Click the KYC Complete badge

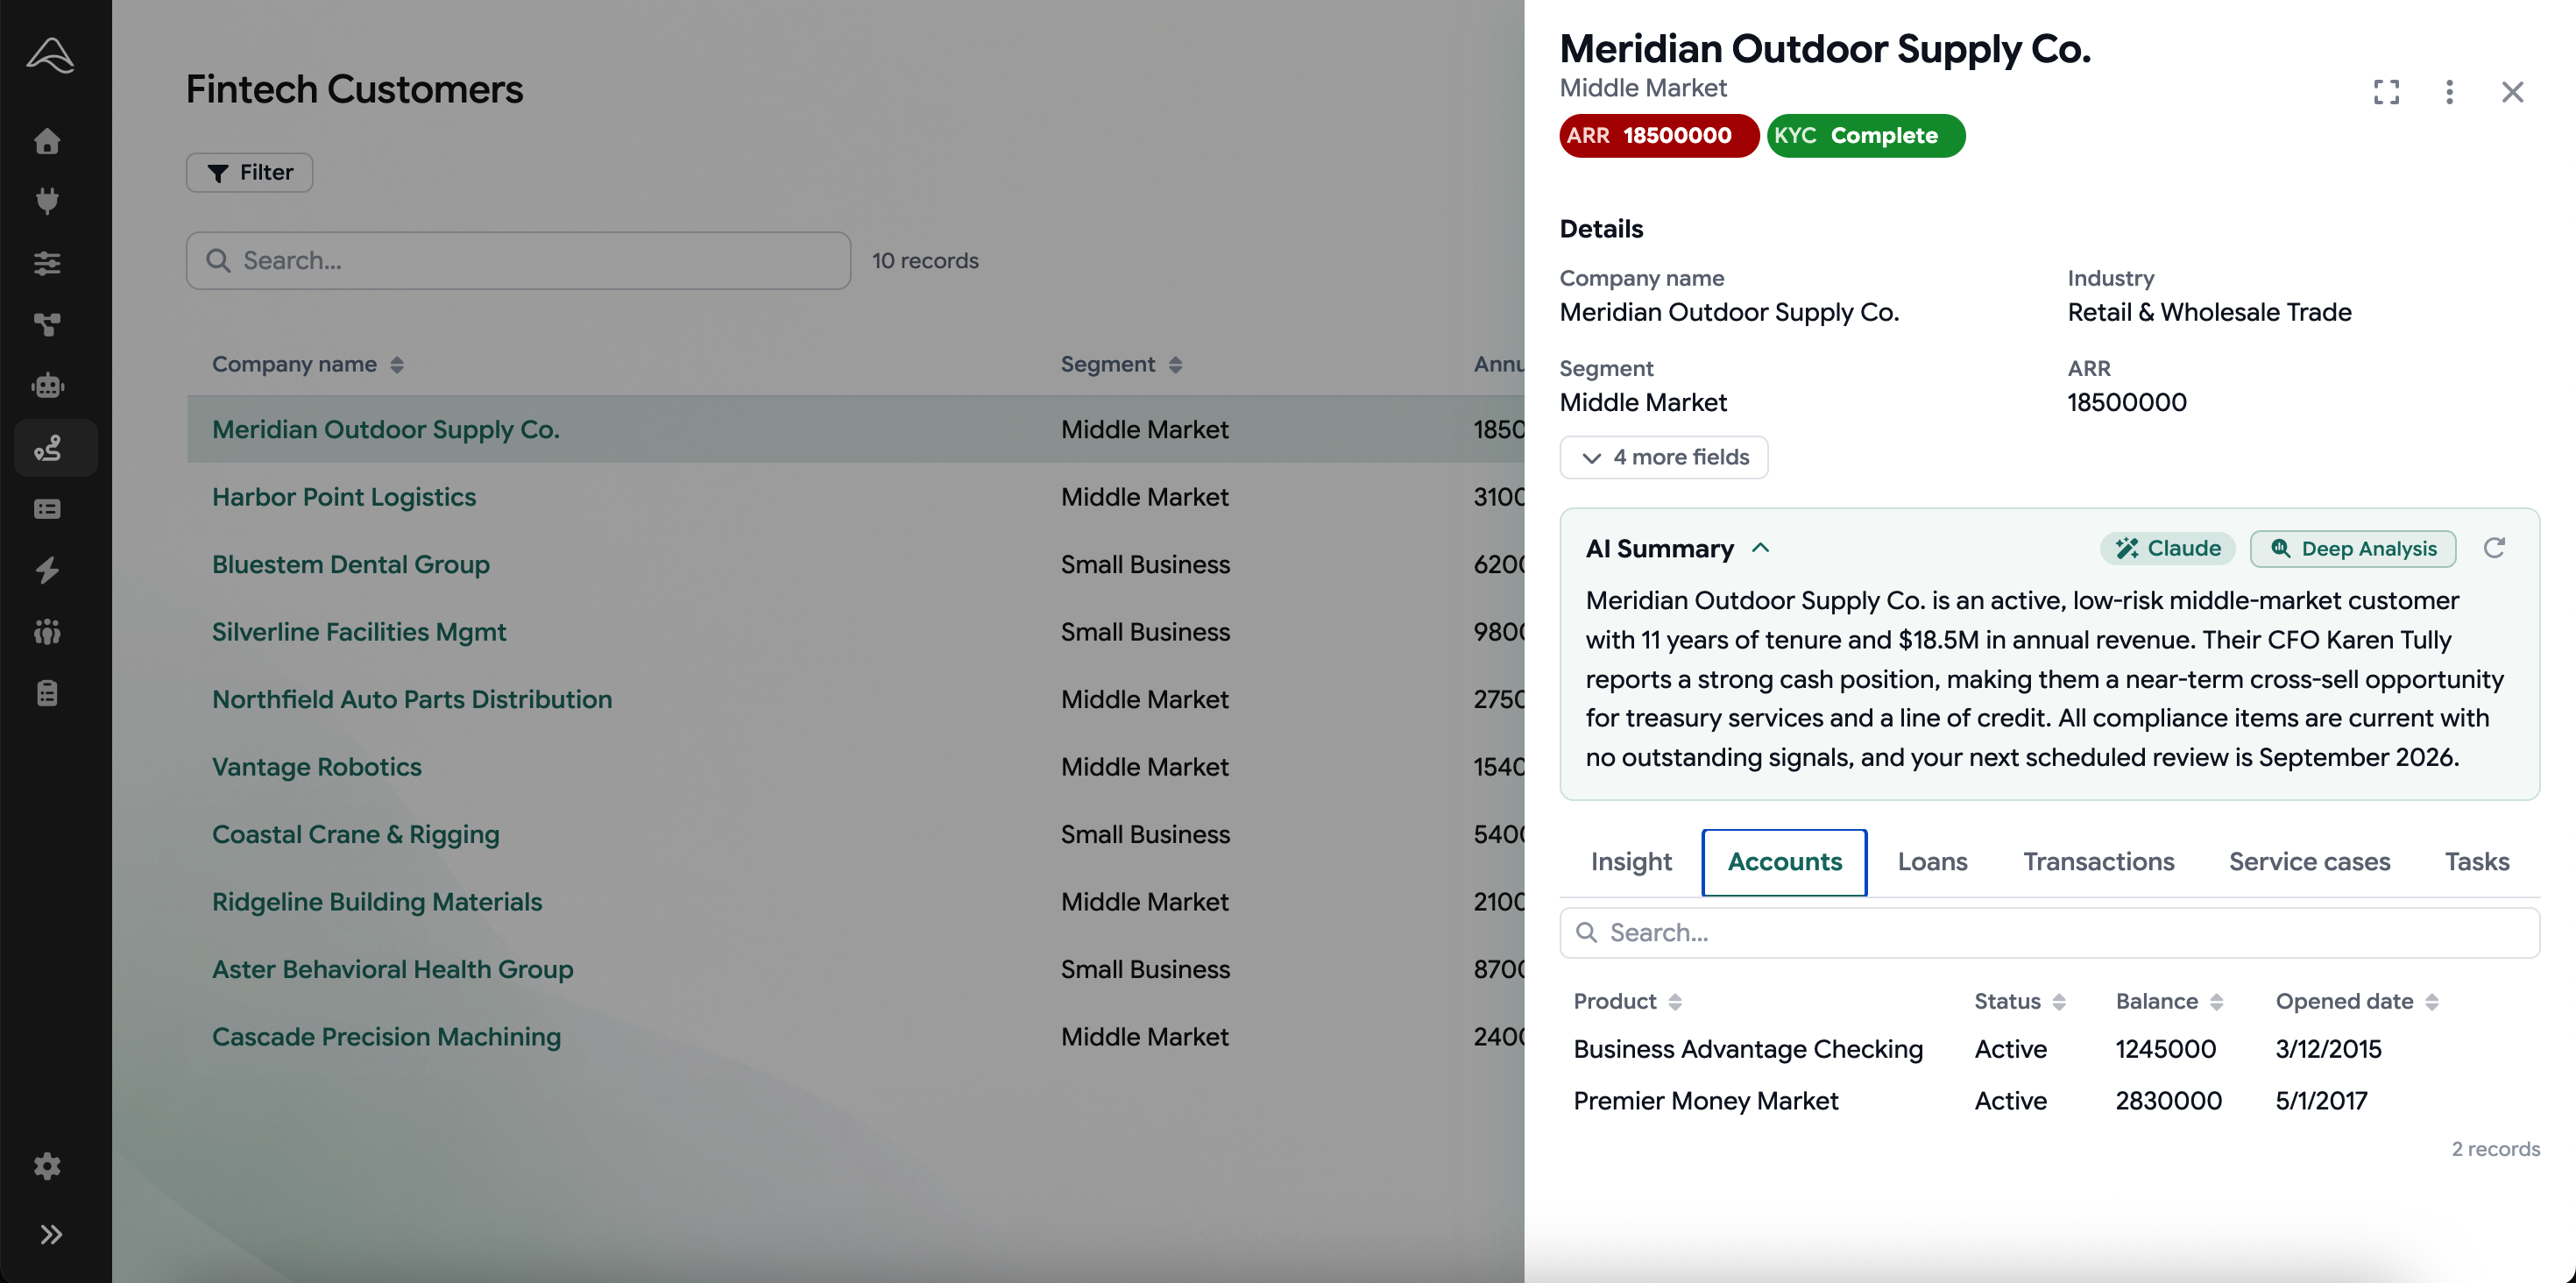tap(1865, 136)
